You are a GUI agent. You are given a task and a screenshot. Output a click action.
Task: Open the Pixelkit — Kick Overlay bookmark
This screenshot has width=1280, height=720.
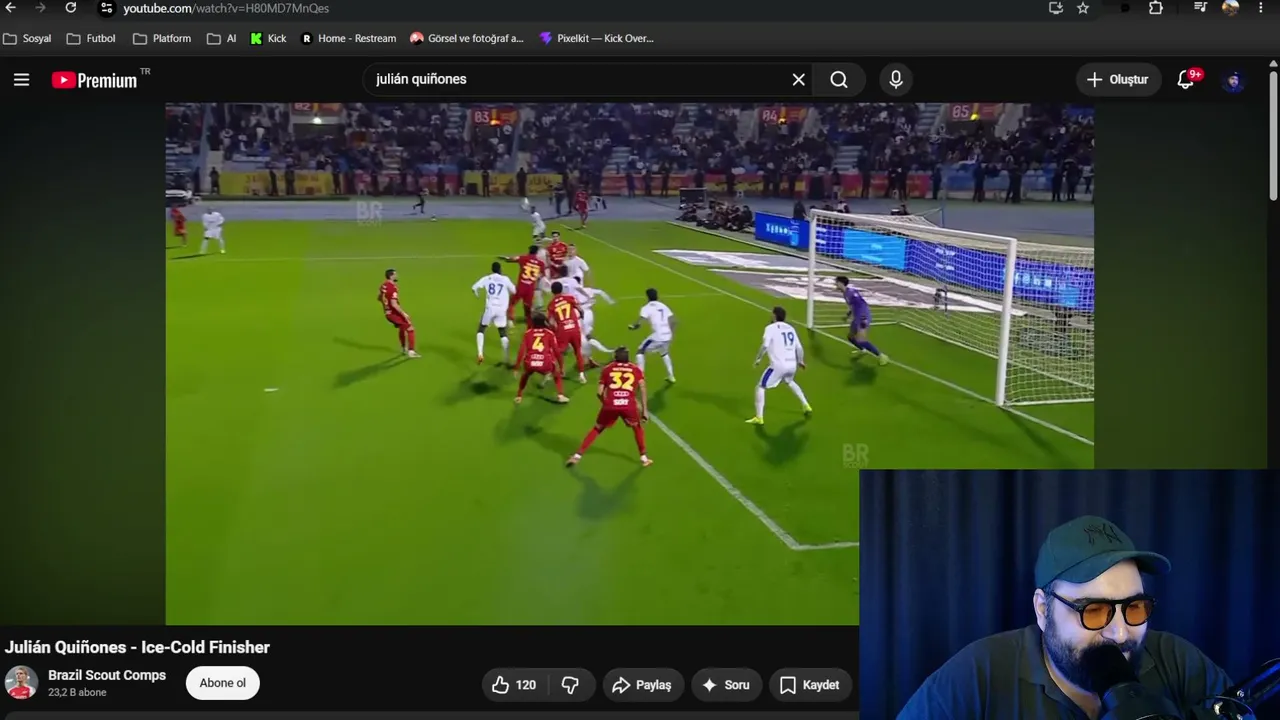[596, 39]
